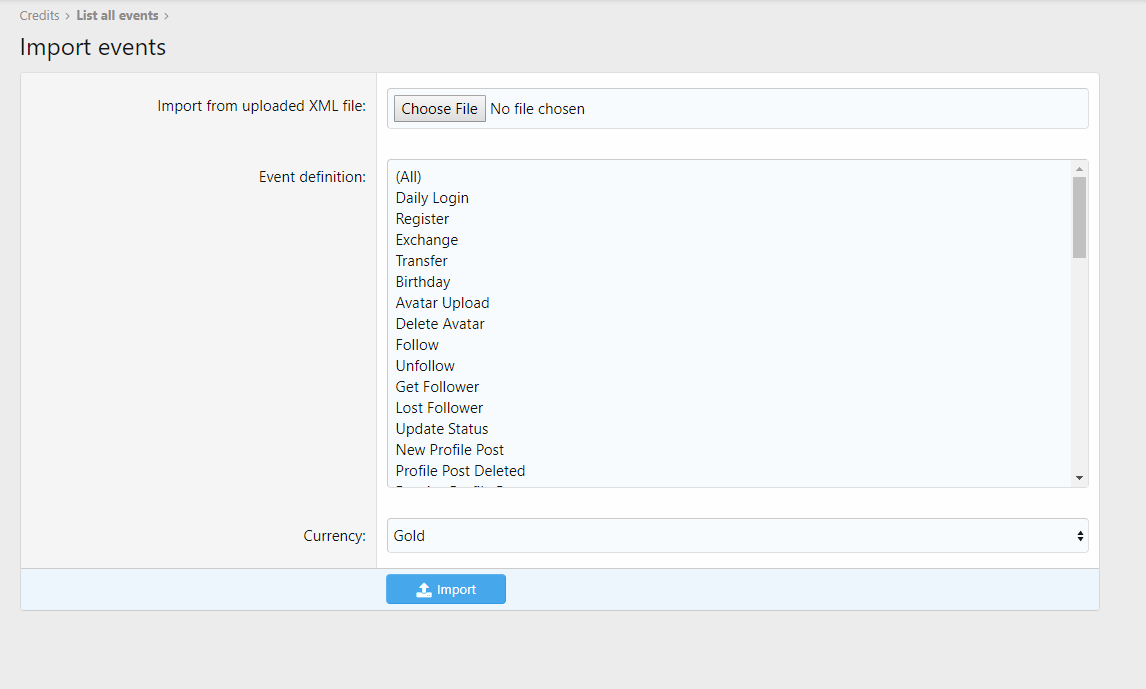1146x689 pixels.
Task: Click the event list scroll down arrow
Action: [x=1079, y=478]
